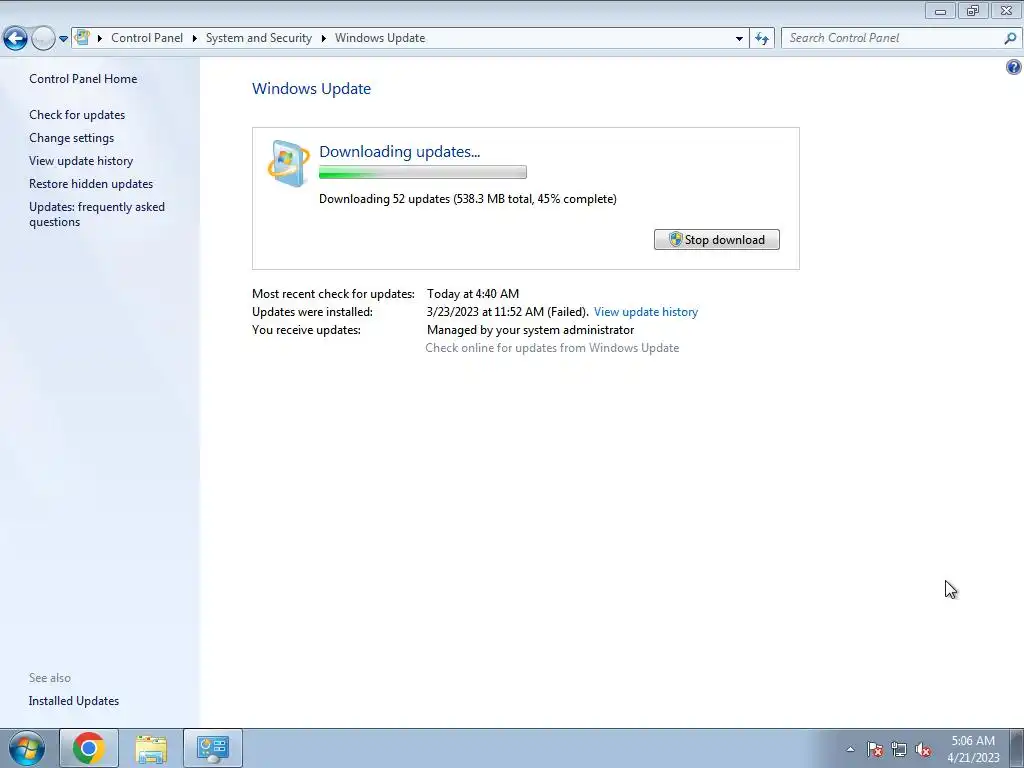Open the taskbar clock and date

[973, 749]
